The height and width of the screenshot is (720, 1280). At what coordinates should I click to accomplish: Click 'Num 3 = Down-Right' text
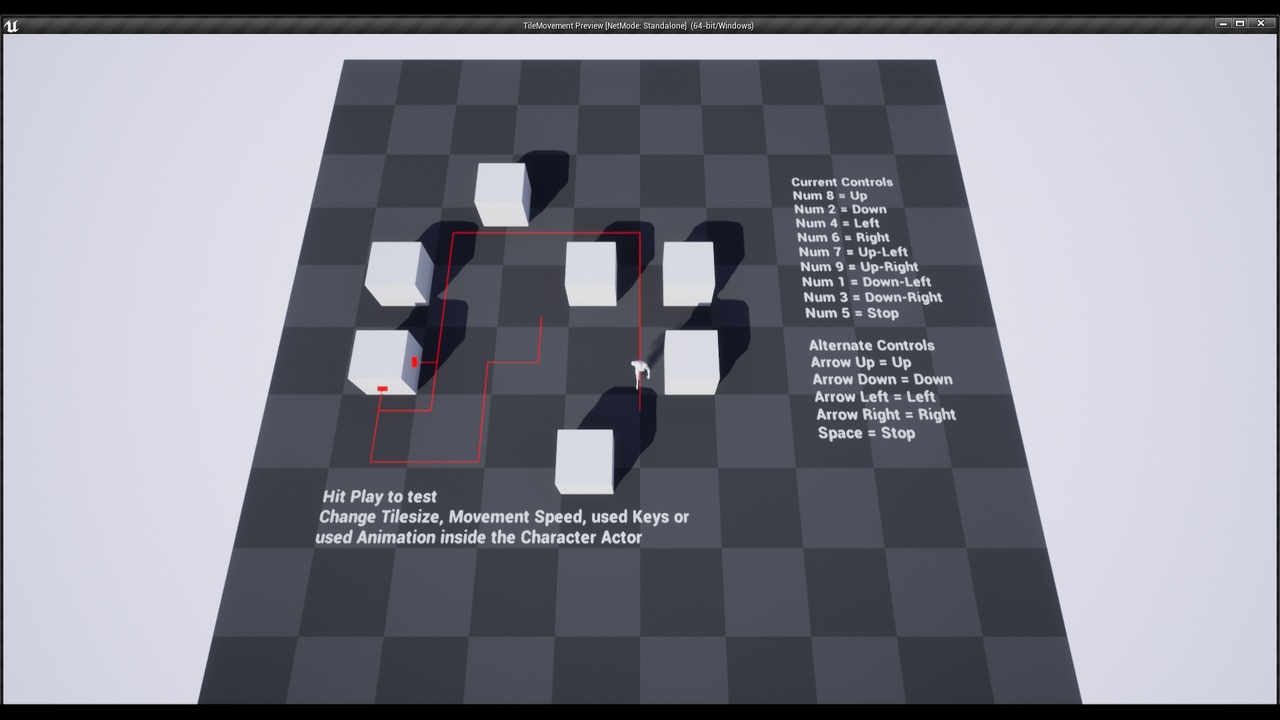(x=873, y=297)
